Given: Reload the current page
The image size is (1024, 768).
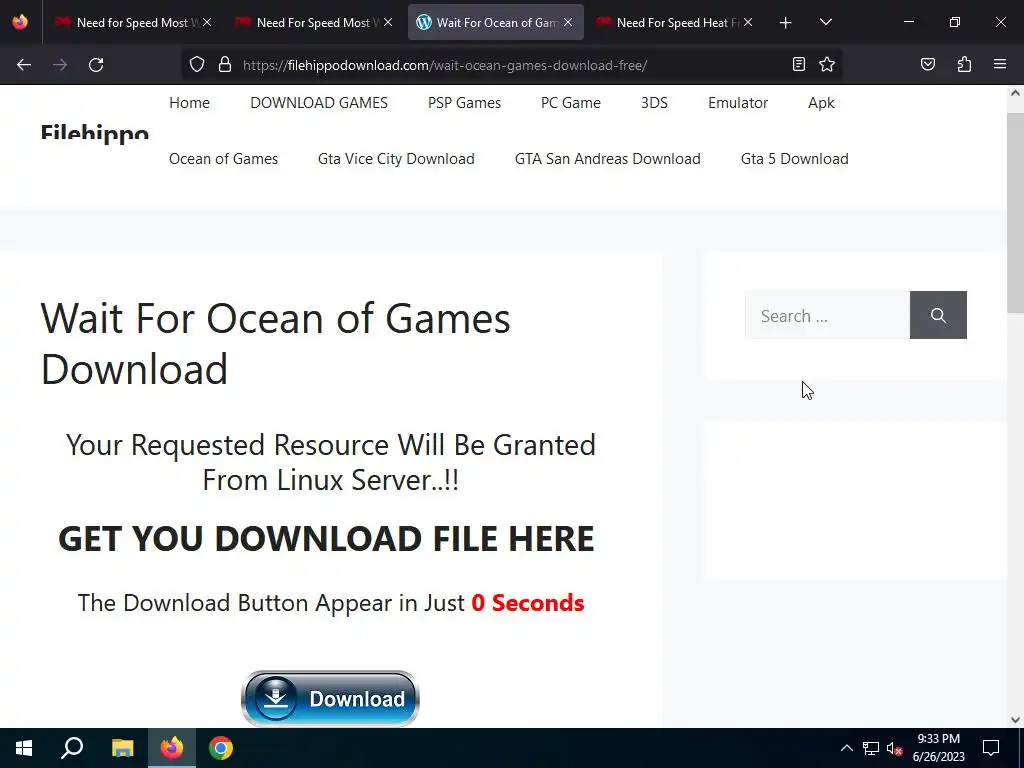Looking at the screenshot, I should coord(96,65).
